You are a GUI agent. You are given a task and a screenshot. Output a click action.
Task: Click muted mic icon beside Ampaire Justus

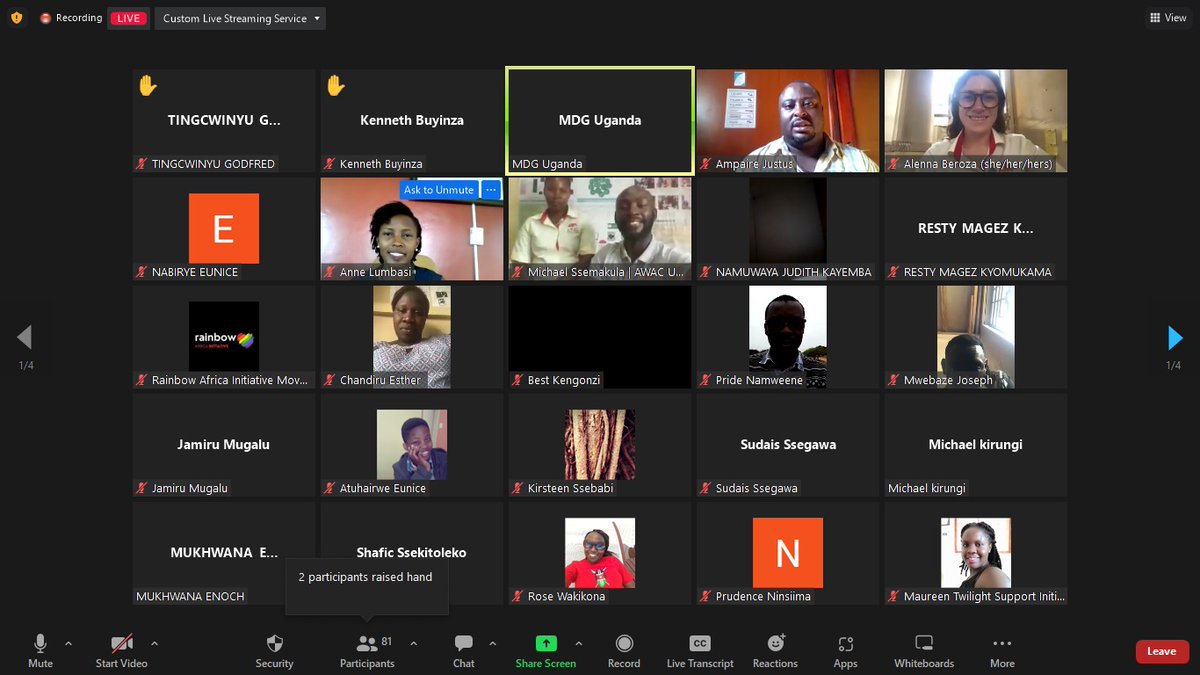[706, 164]
